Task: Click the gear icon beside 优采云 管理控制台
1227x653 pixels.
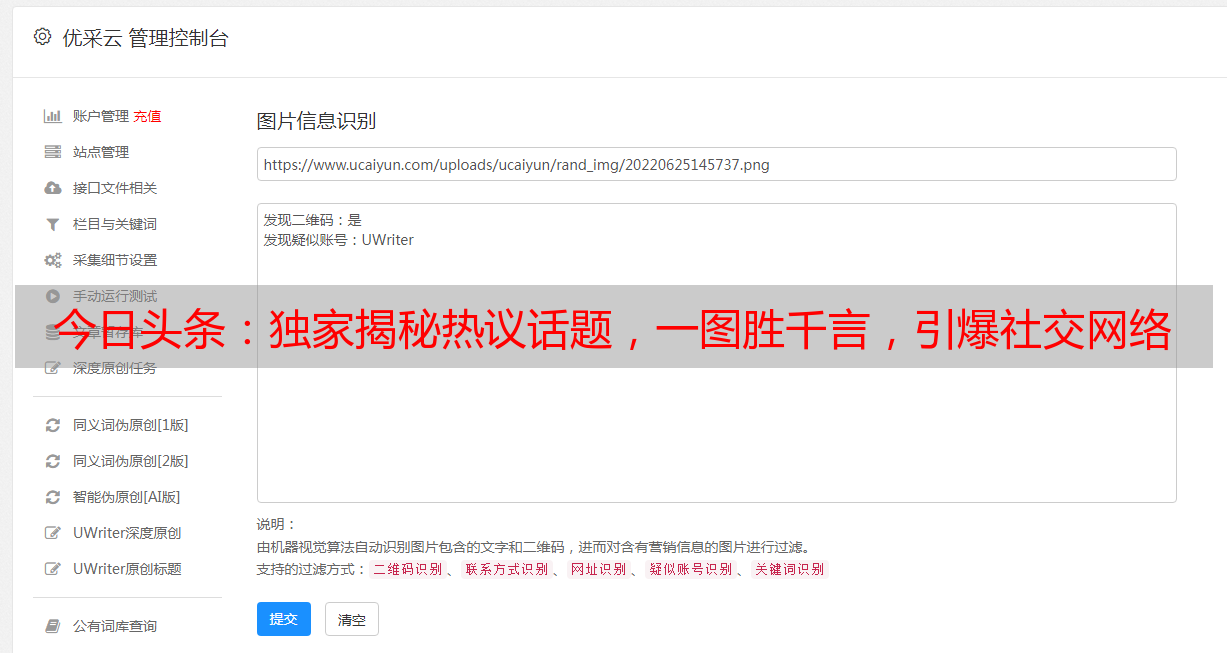Action: (42, 37)
